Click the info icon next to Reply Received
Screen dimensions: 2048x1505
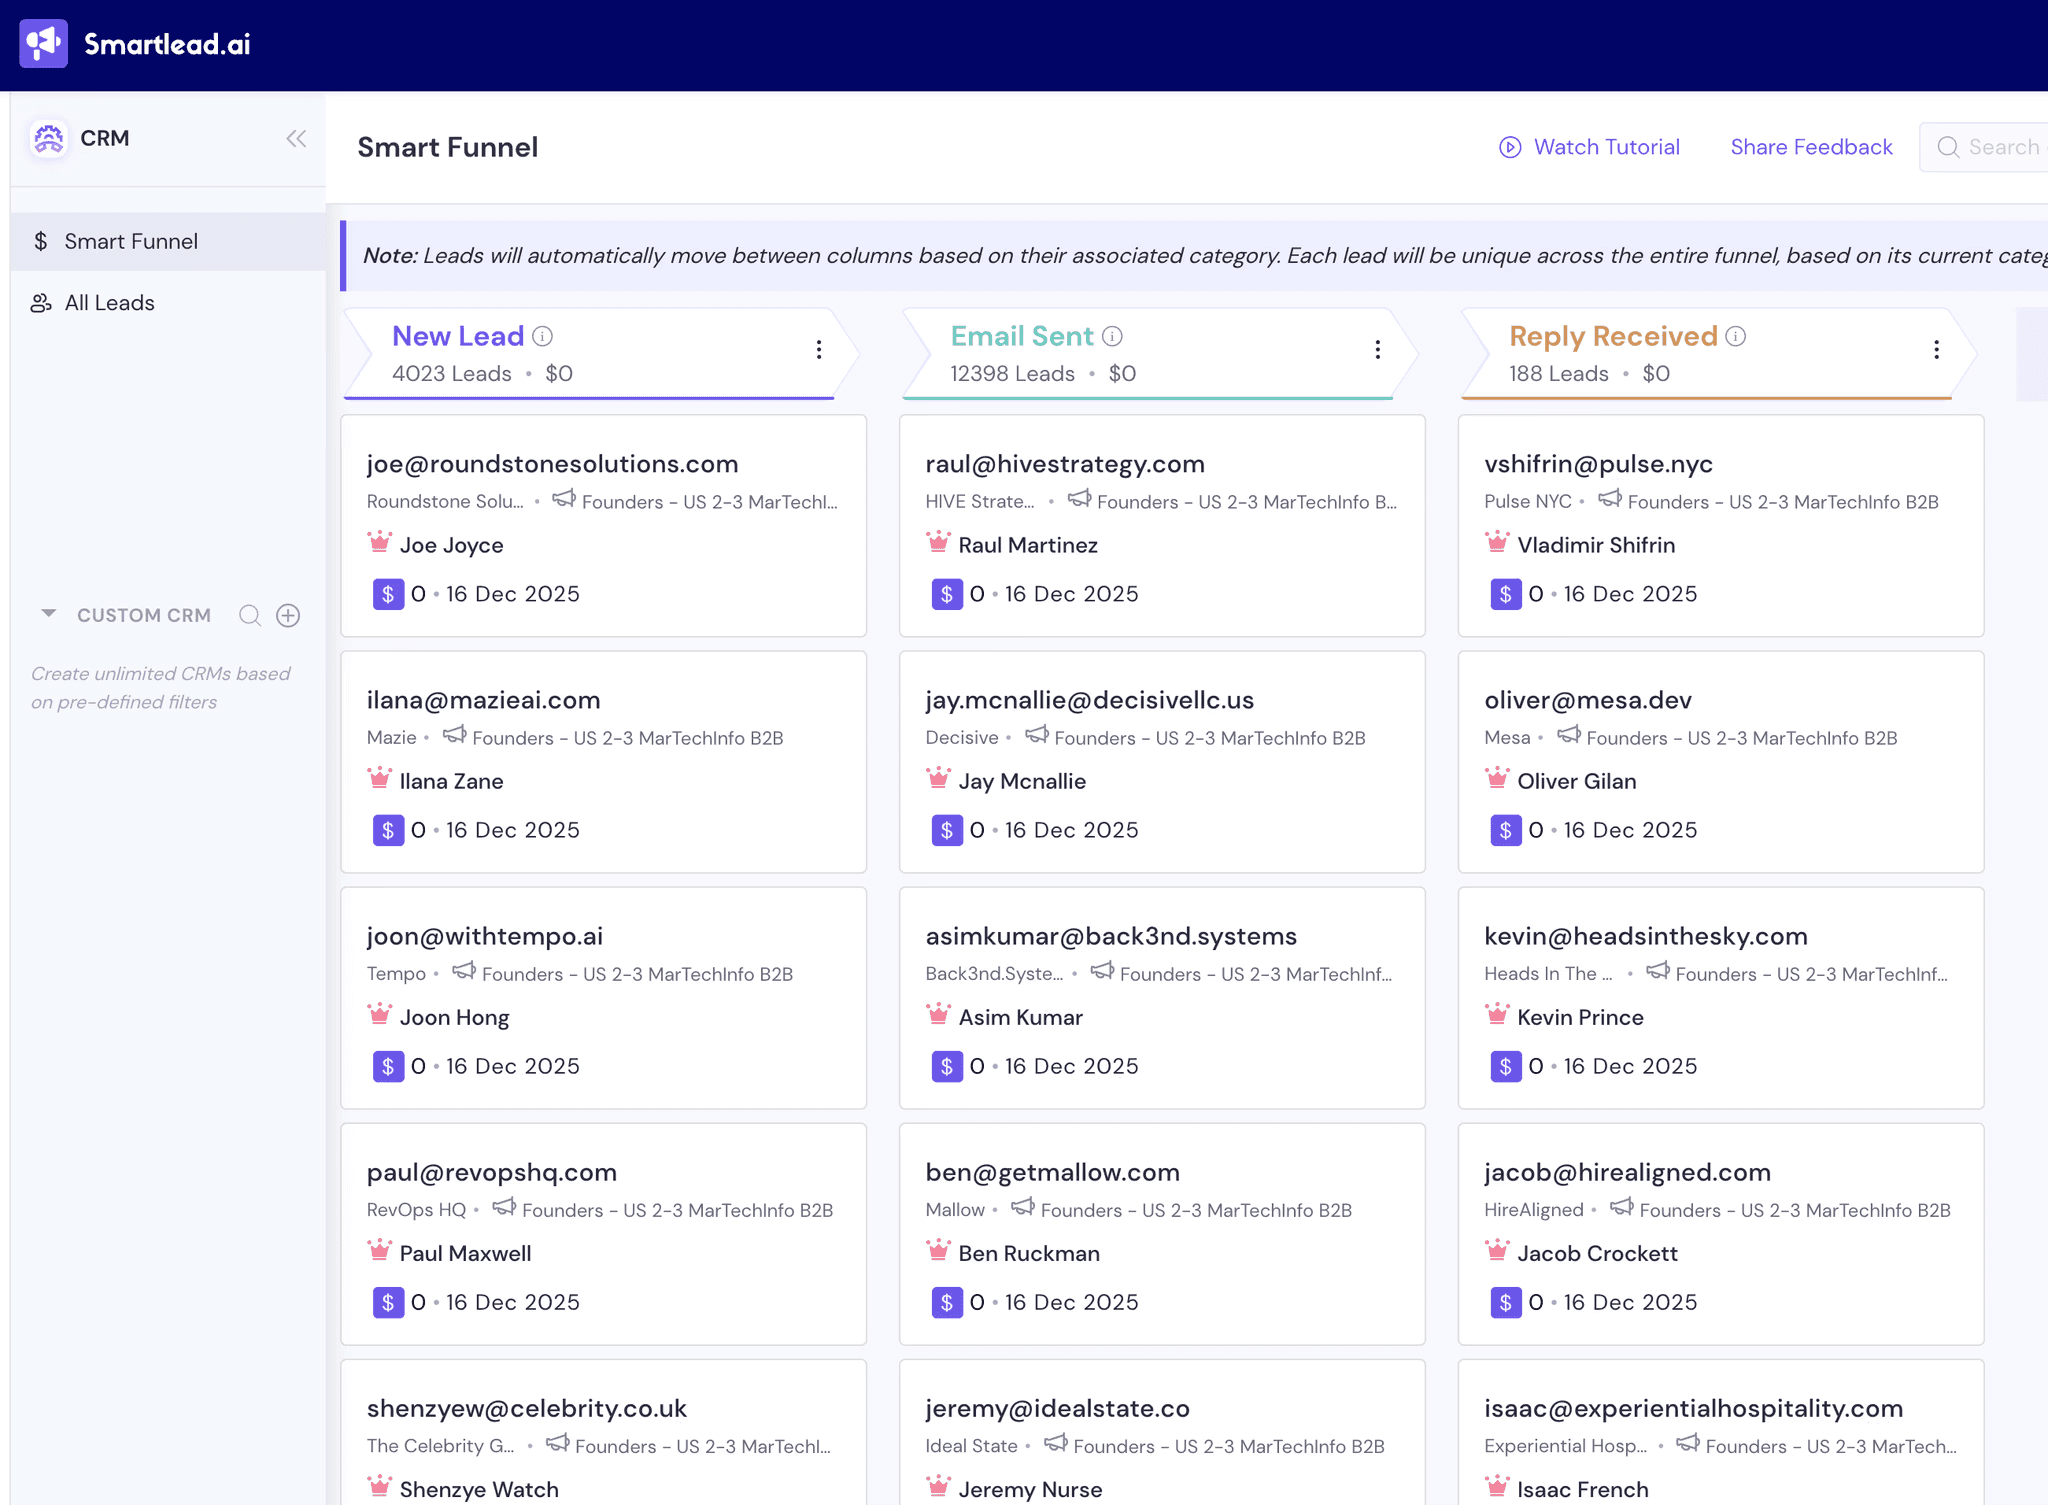[x=1736, y=336]
